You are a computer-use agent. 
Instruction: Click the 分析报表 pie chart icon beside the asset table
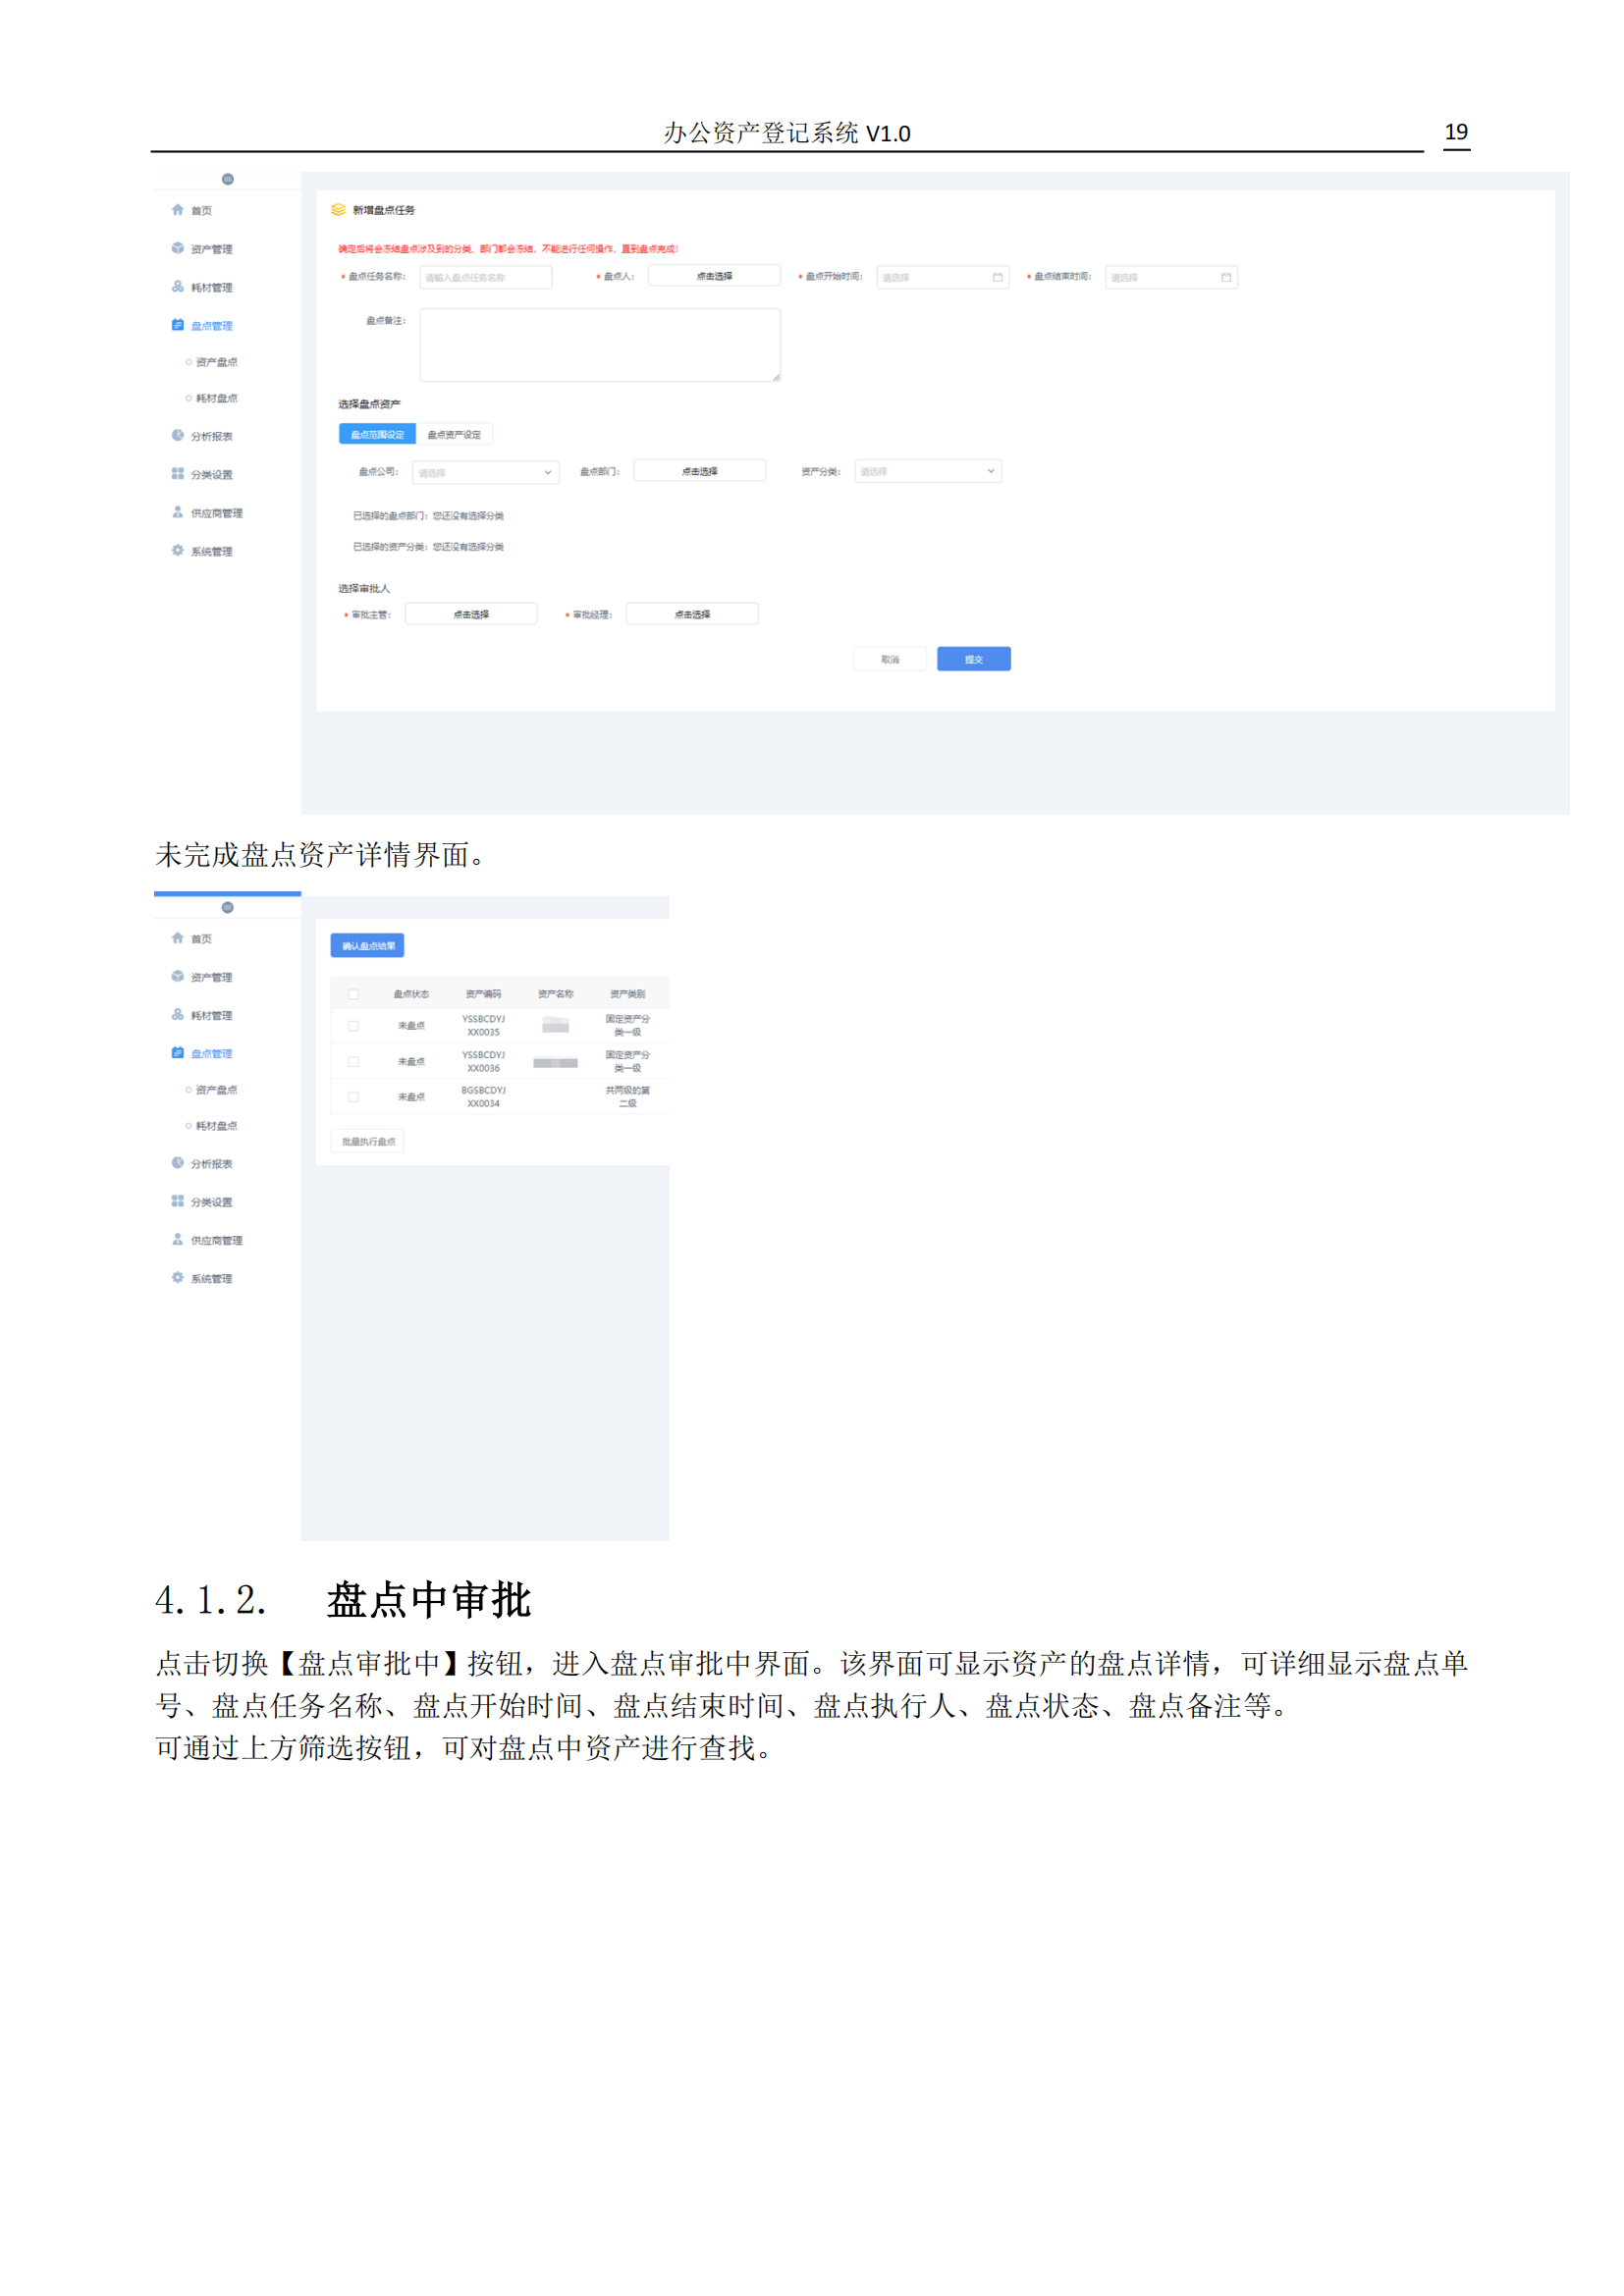177,1163
